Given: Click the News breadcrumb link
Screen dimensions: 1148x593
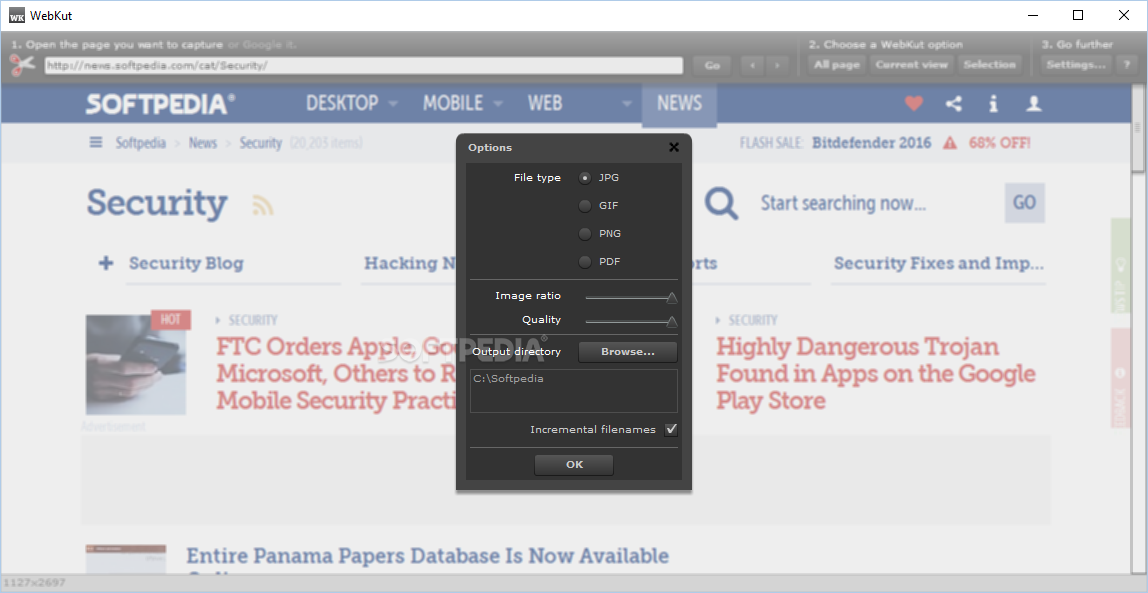Looking at the screenshot, I should [x=203, y=143].
